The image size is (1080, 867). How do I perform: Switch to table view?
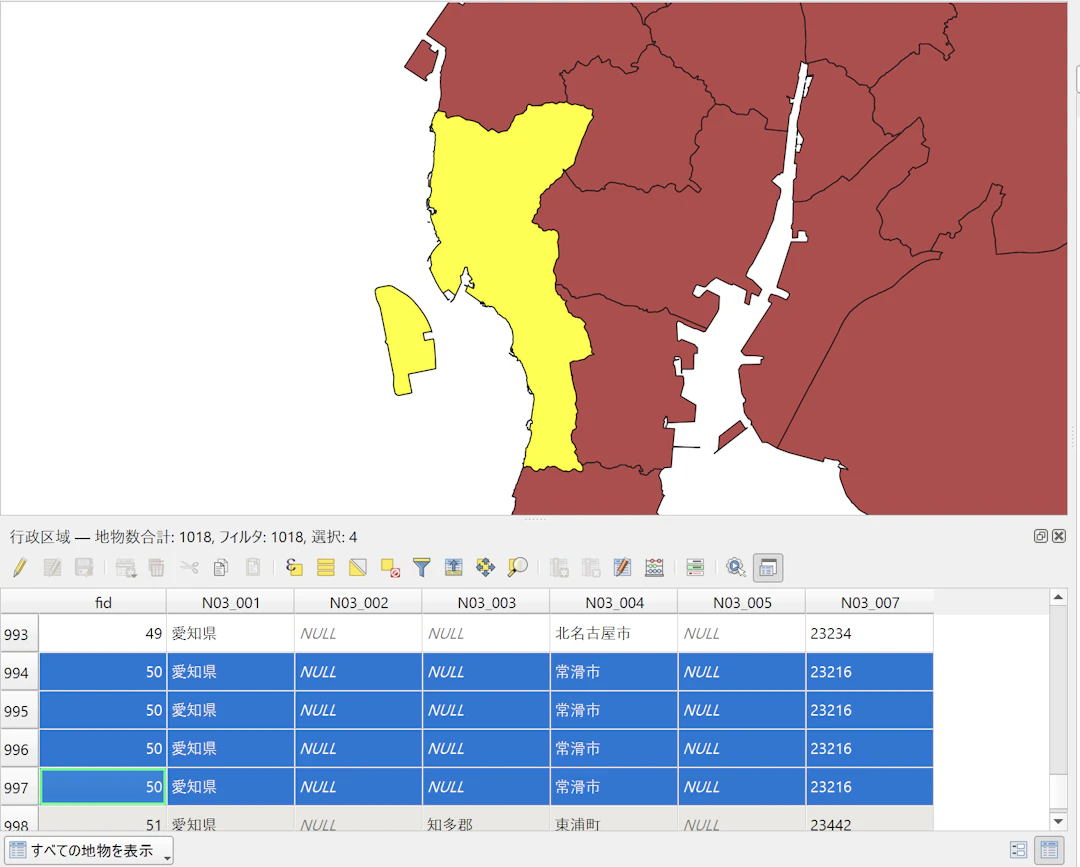coord(1049,850)
